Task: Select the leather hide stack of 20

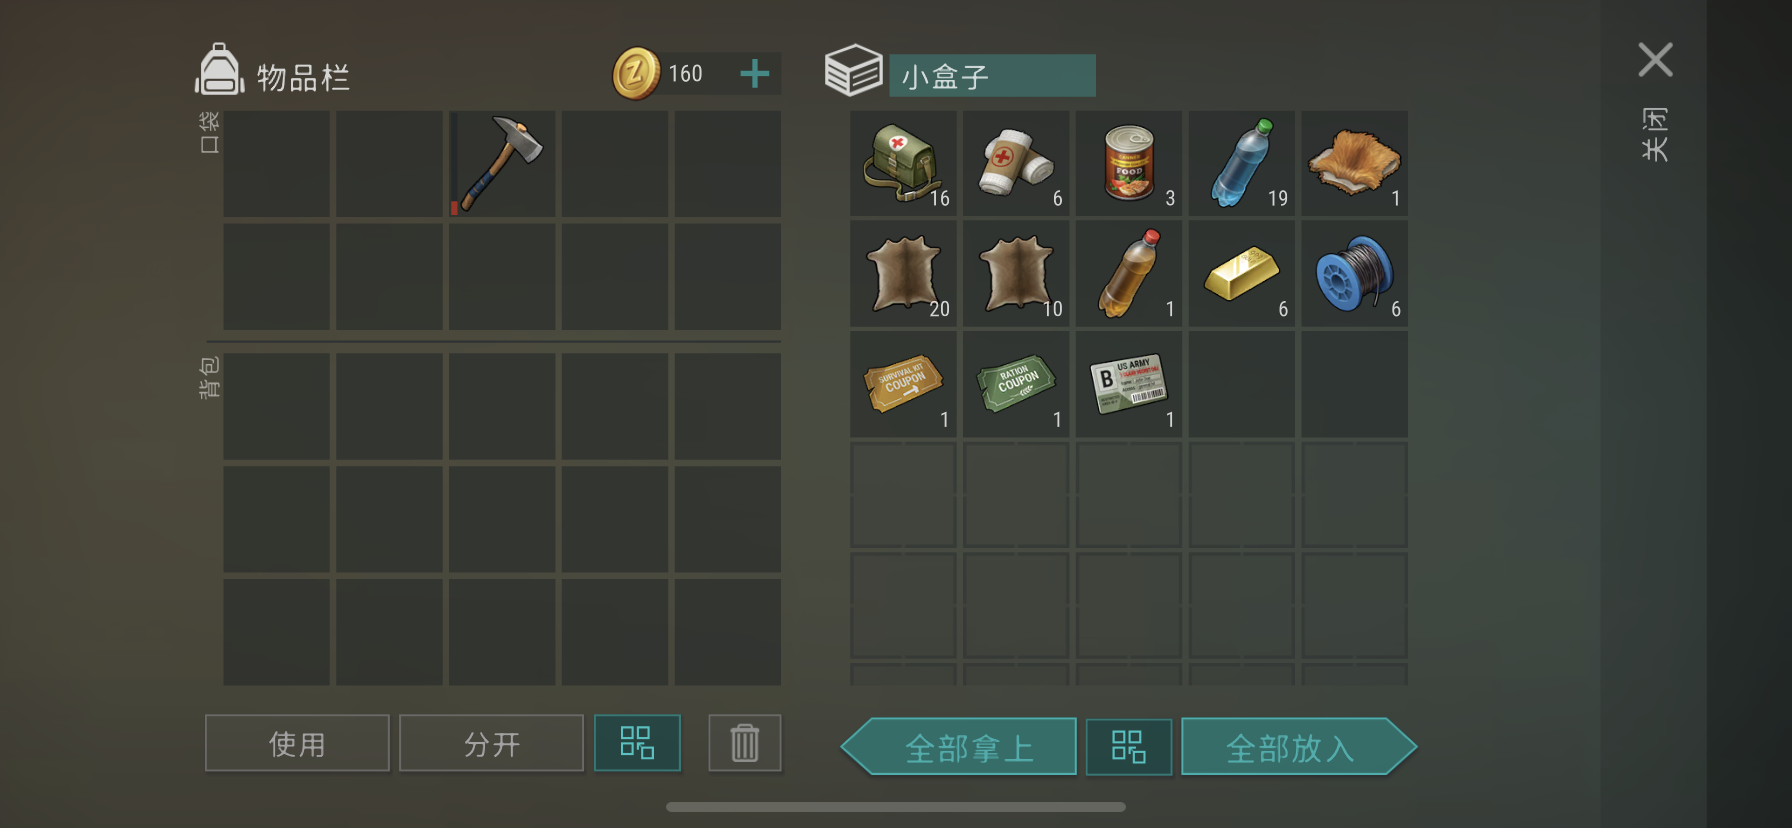Action: point(903,274)
